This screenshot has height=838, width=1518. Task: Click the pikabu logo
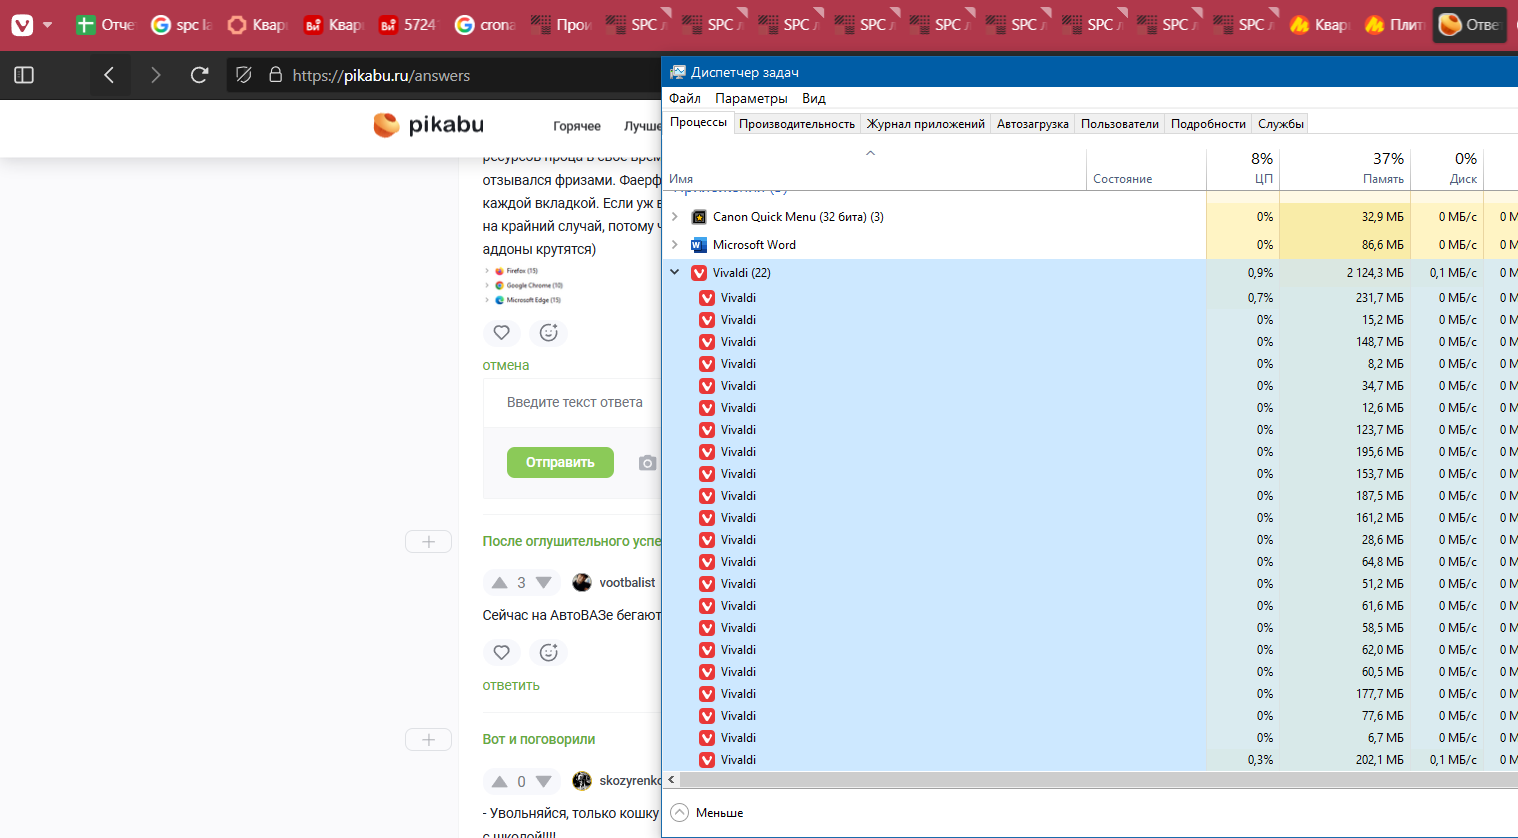(428, 125)
